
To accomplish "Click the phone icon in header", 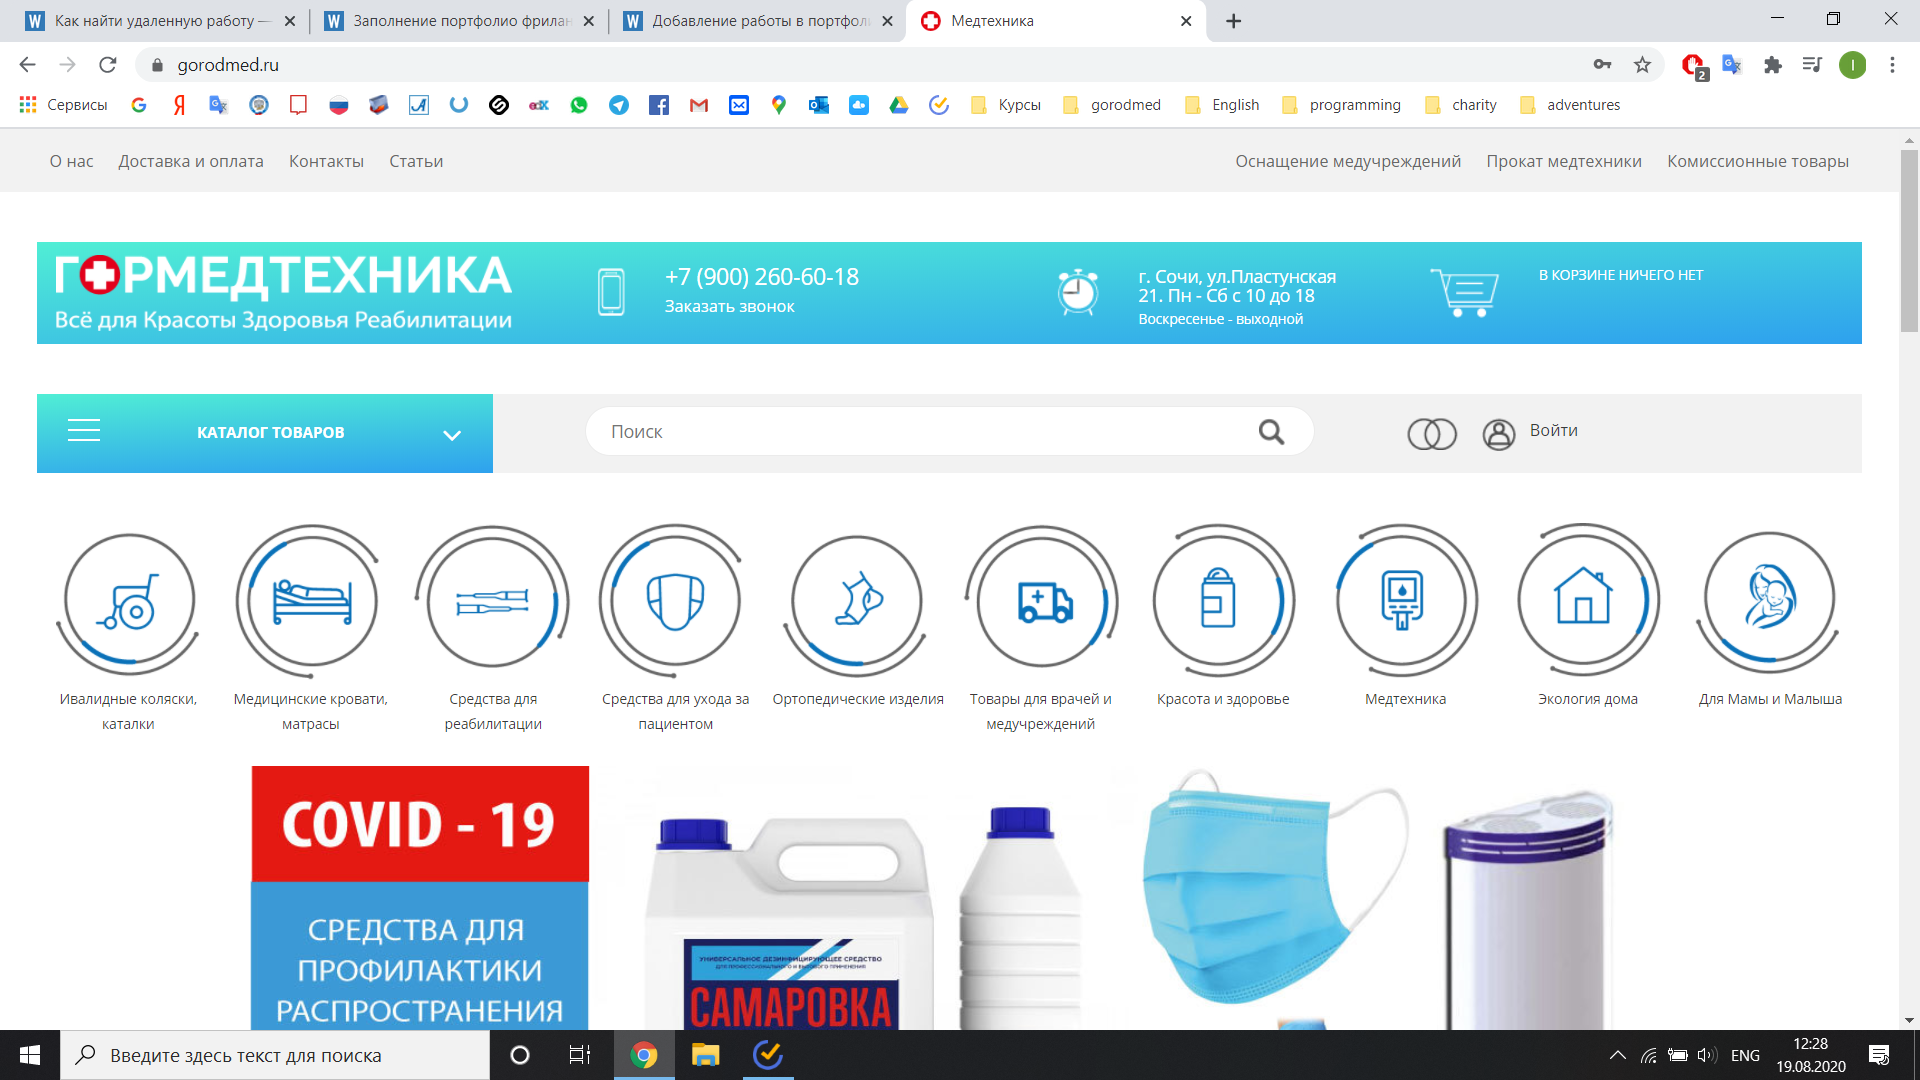I will (x=611, y=292).
